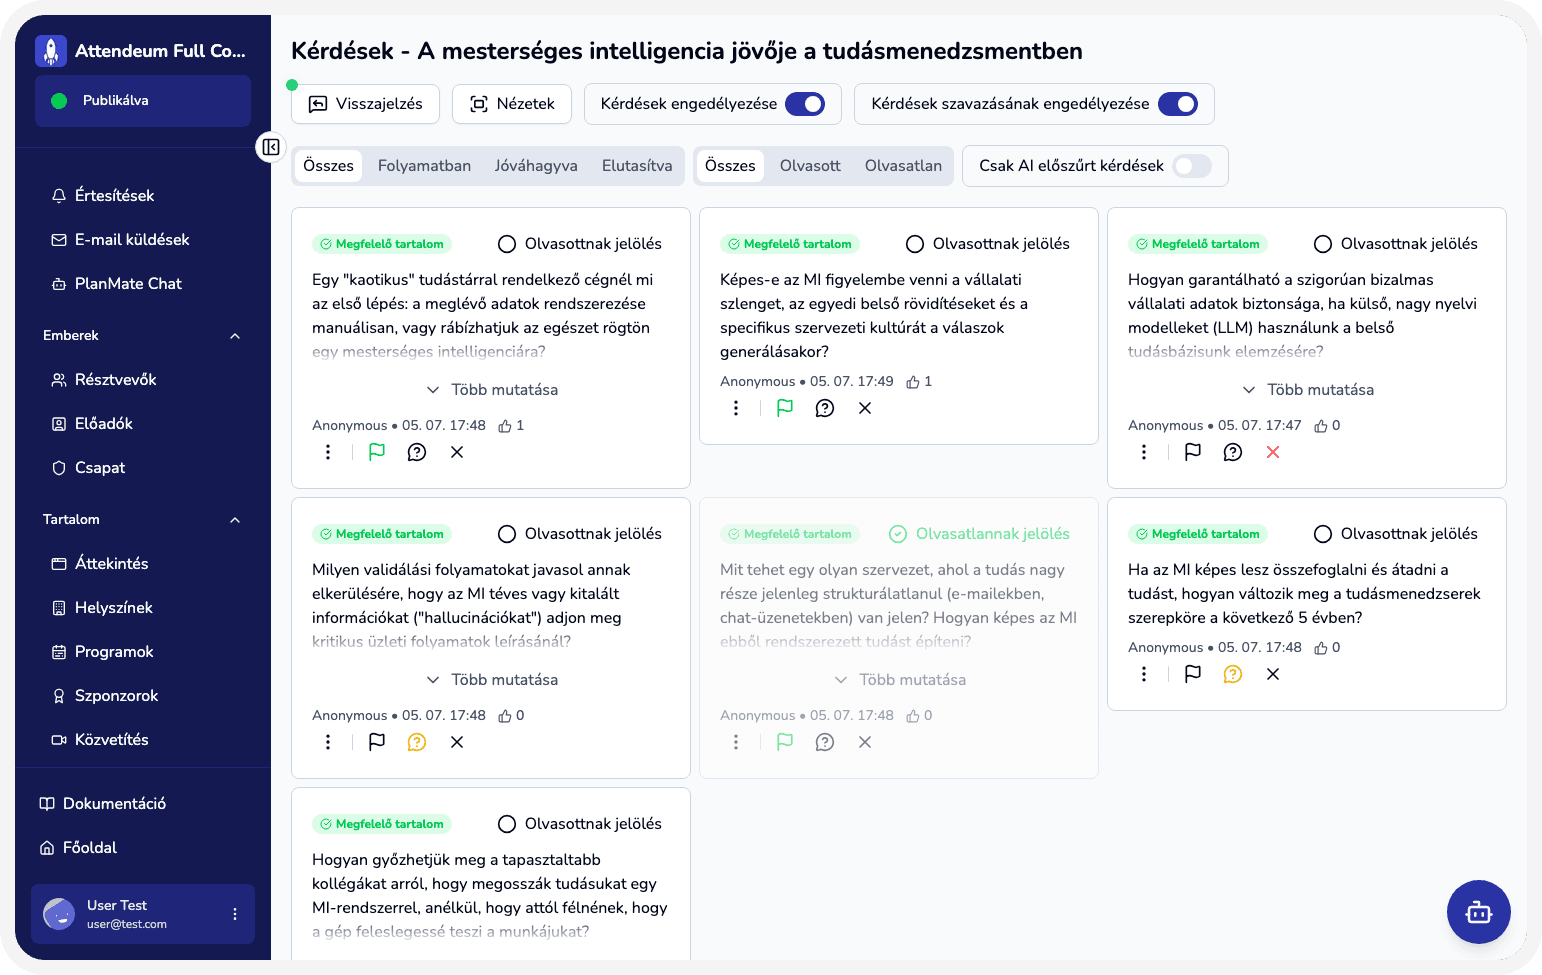Click Olvasatlannak jelölés on faded card

point(980,534)
